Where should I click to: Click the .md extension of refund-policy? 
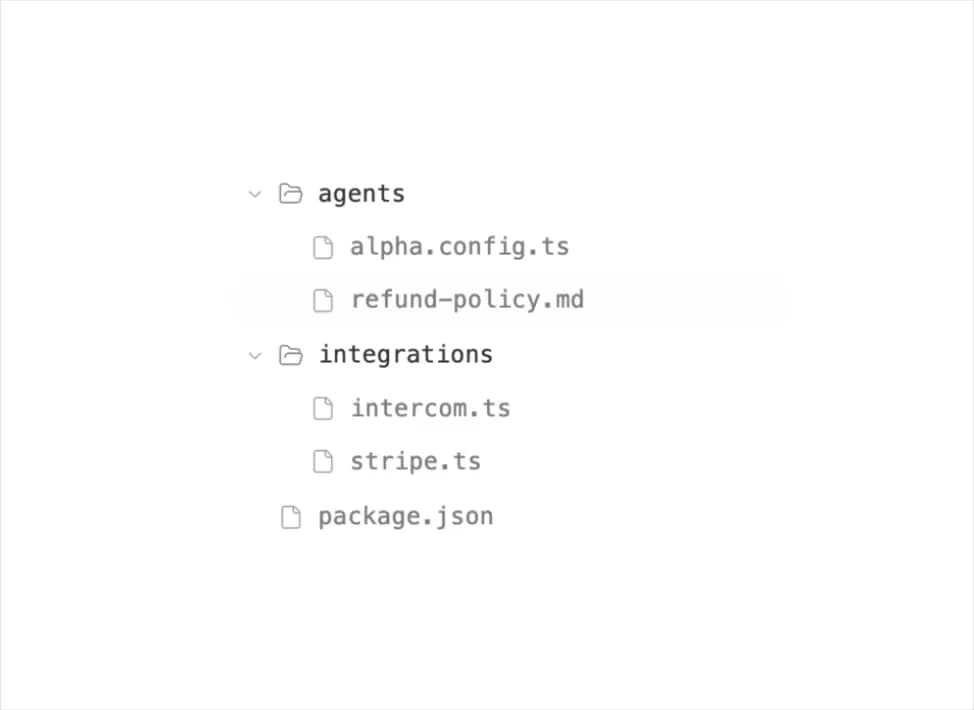click(563, 299)
